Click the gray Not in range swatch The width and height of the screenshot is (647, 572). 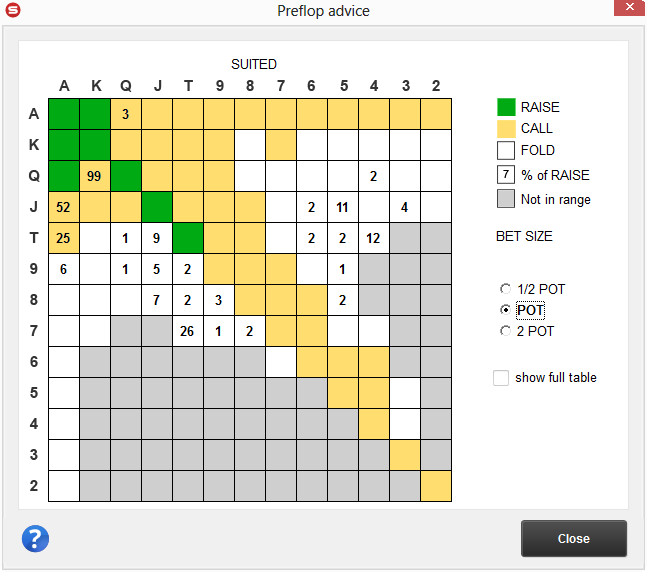point(506,199)
